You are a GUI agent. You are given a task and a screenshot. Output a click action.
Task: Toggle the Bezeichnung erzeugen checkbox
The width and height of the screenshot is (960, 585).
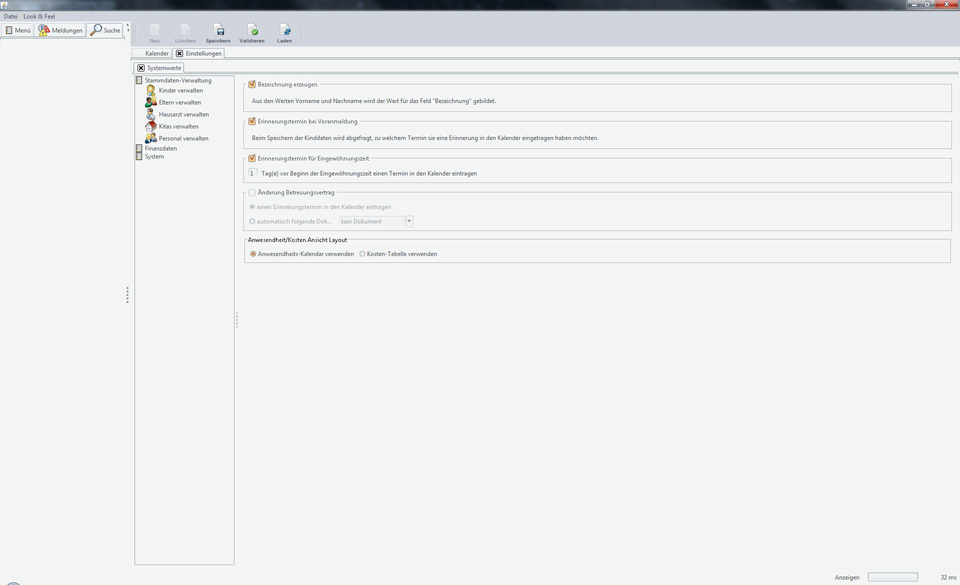click(x=252, y=84)
